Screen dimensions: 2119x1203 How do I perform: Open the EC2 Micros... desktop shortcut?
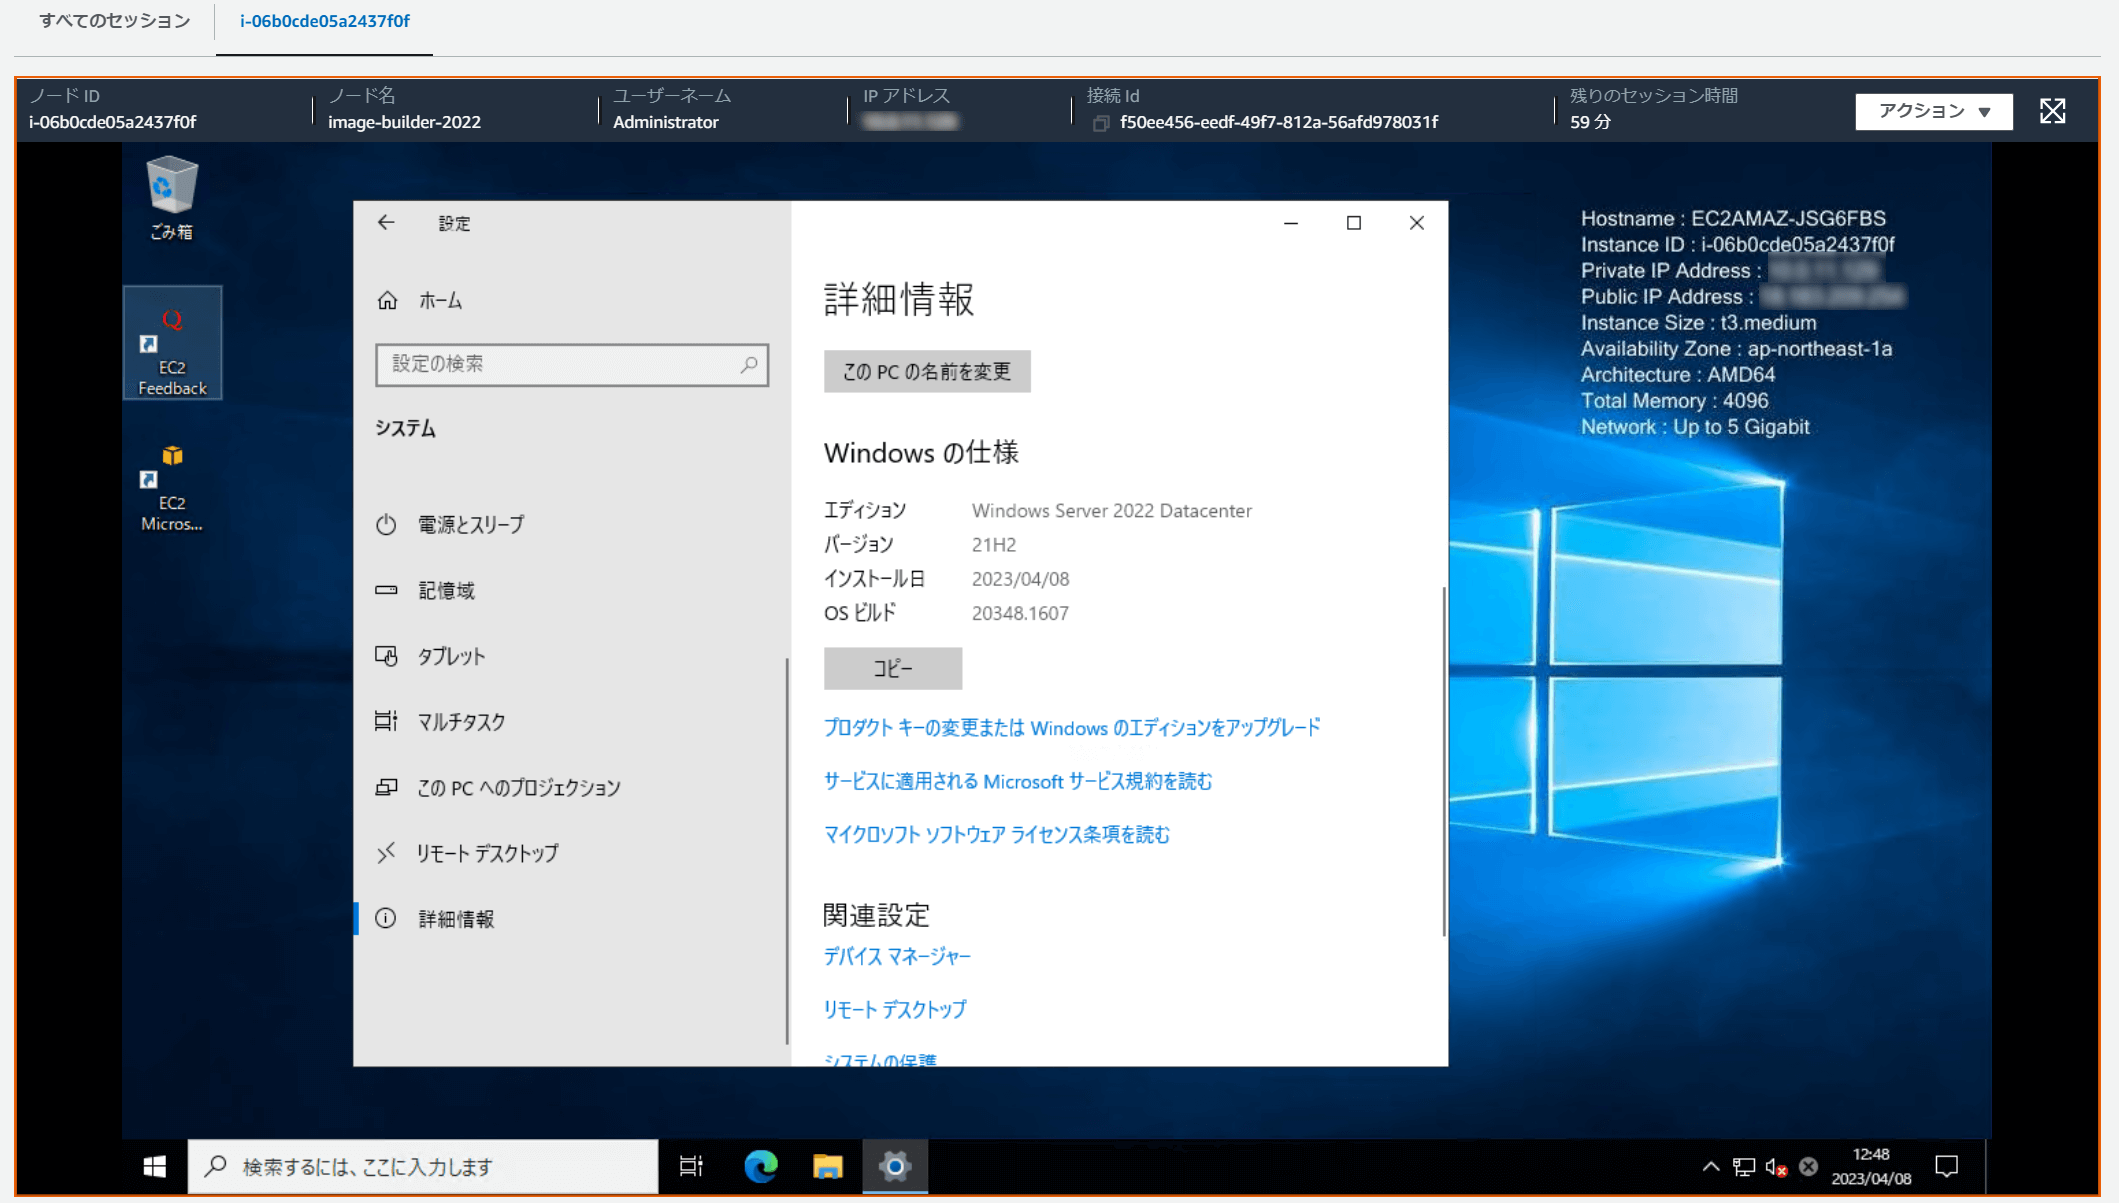point(172,488)
